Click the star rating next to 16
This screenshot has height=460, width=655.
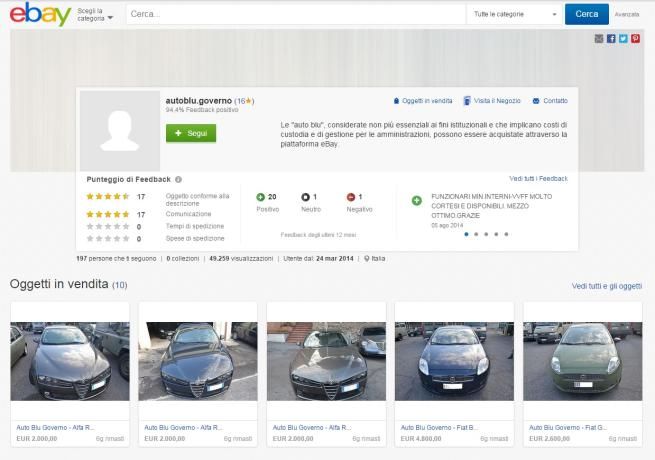249,101
